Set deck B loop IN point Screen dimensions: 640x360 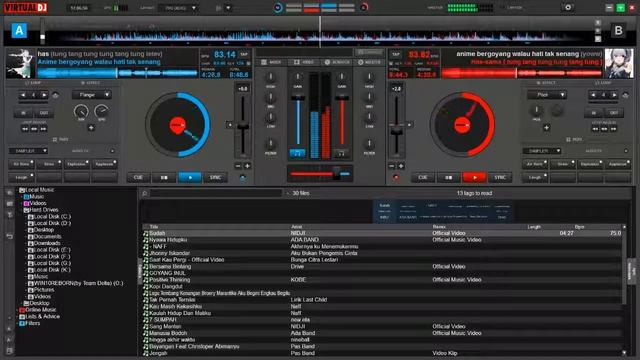pyautogui.click(x=593, y=113)
